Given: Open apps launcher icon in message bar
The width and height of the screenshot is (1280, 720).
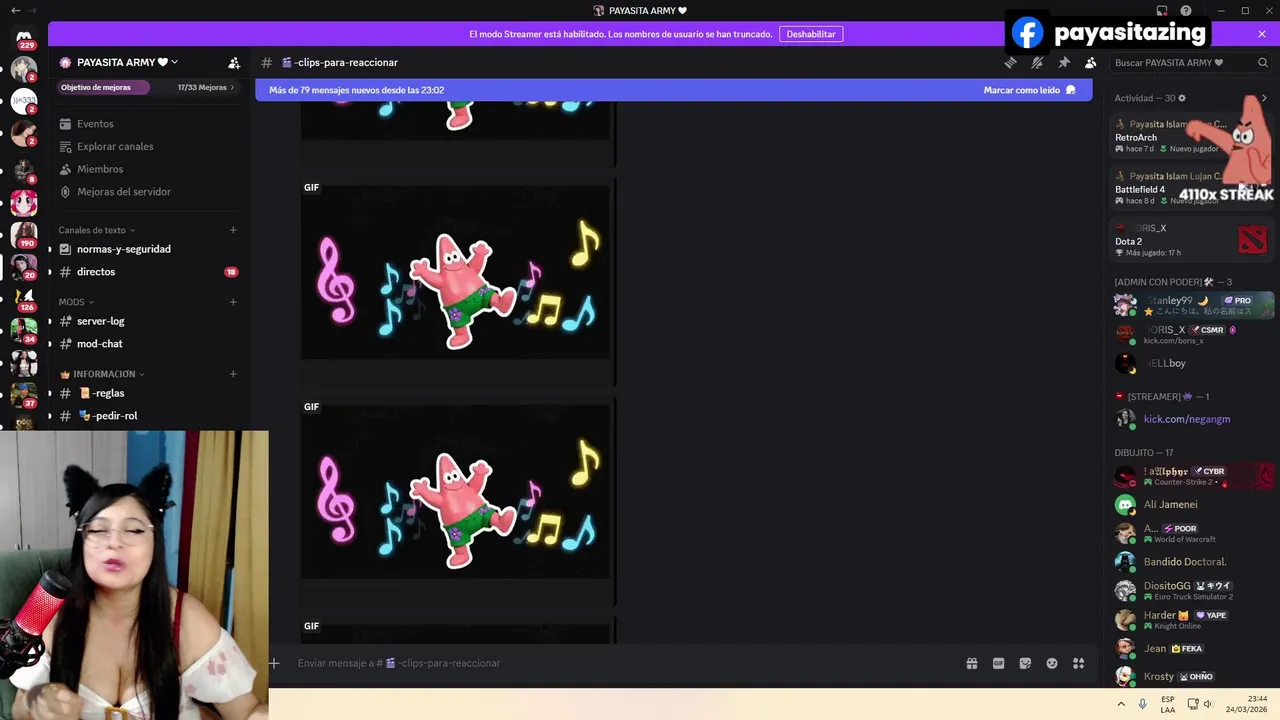Looking at the screenshot, I should (1078, 663).
